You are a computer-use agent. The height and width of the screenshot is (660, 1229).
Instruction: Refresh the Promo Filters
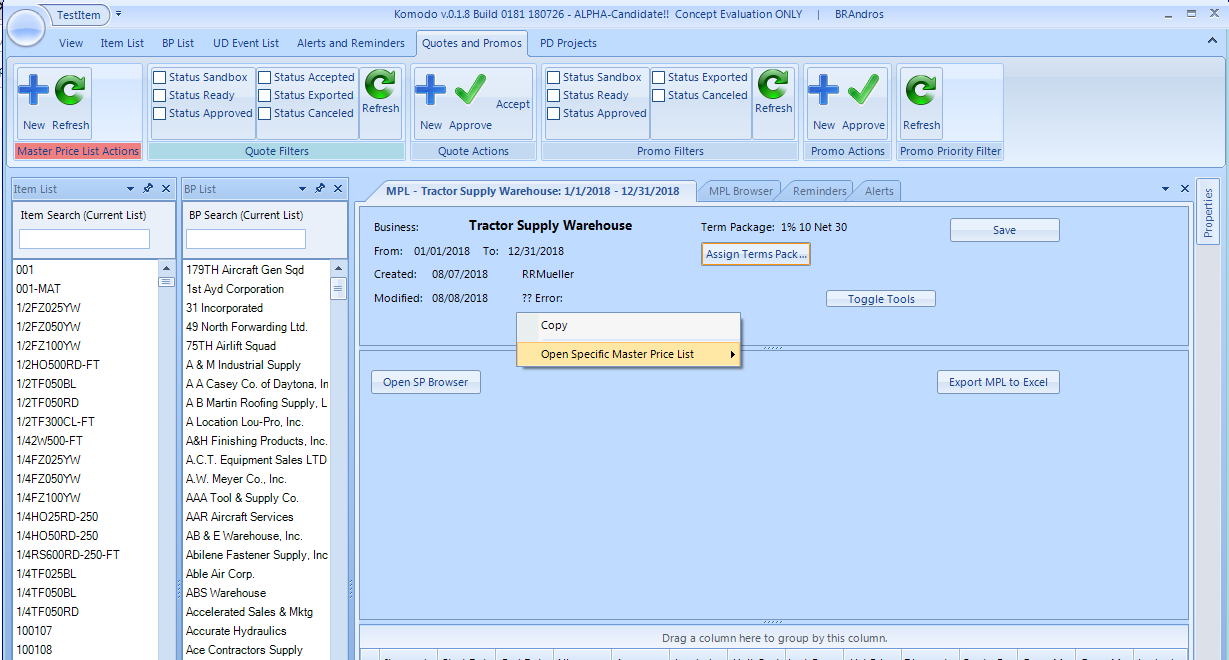click(x=773, y=92)
